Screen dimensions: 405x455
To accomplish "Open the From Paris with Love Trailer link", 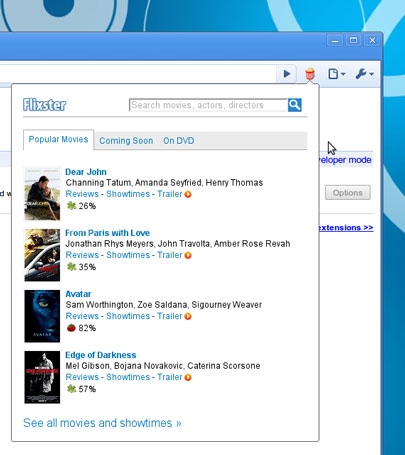I will [x=170, y=255].
